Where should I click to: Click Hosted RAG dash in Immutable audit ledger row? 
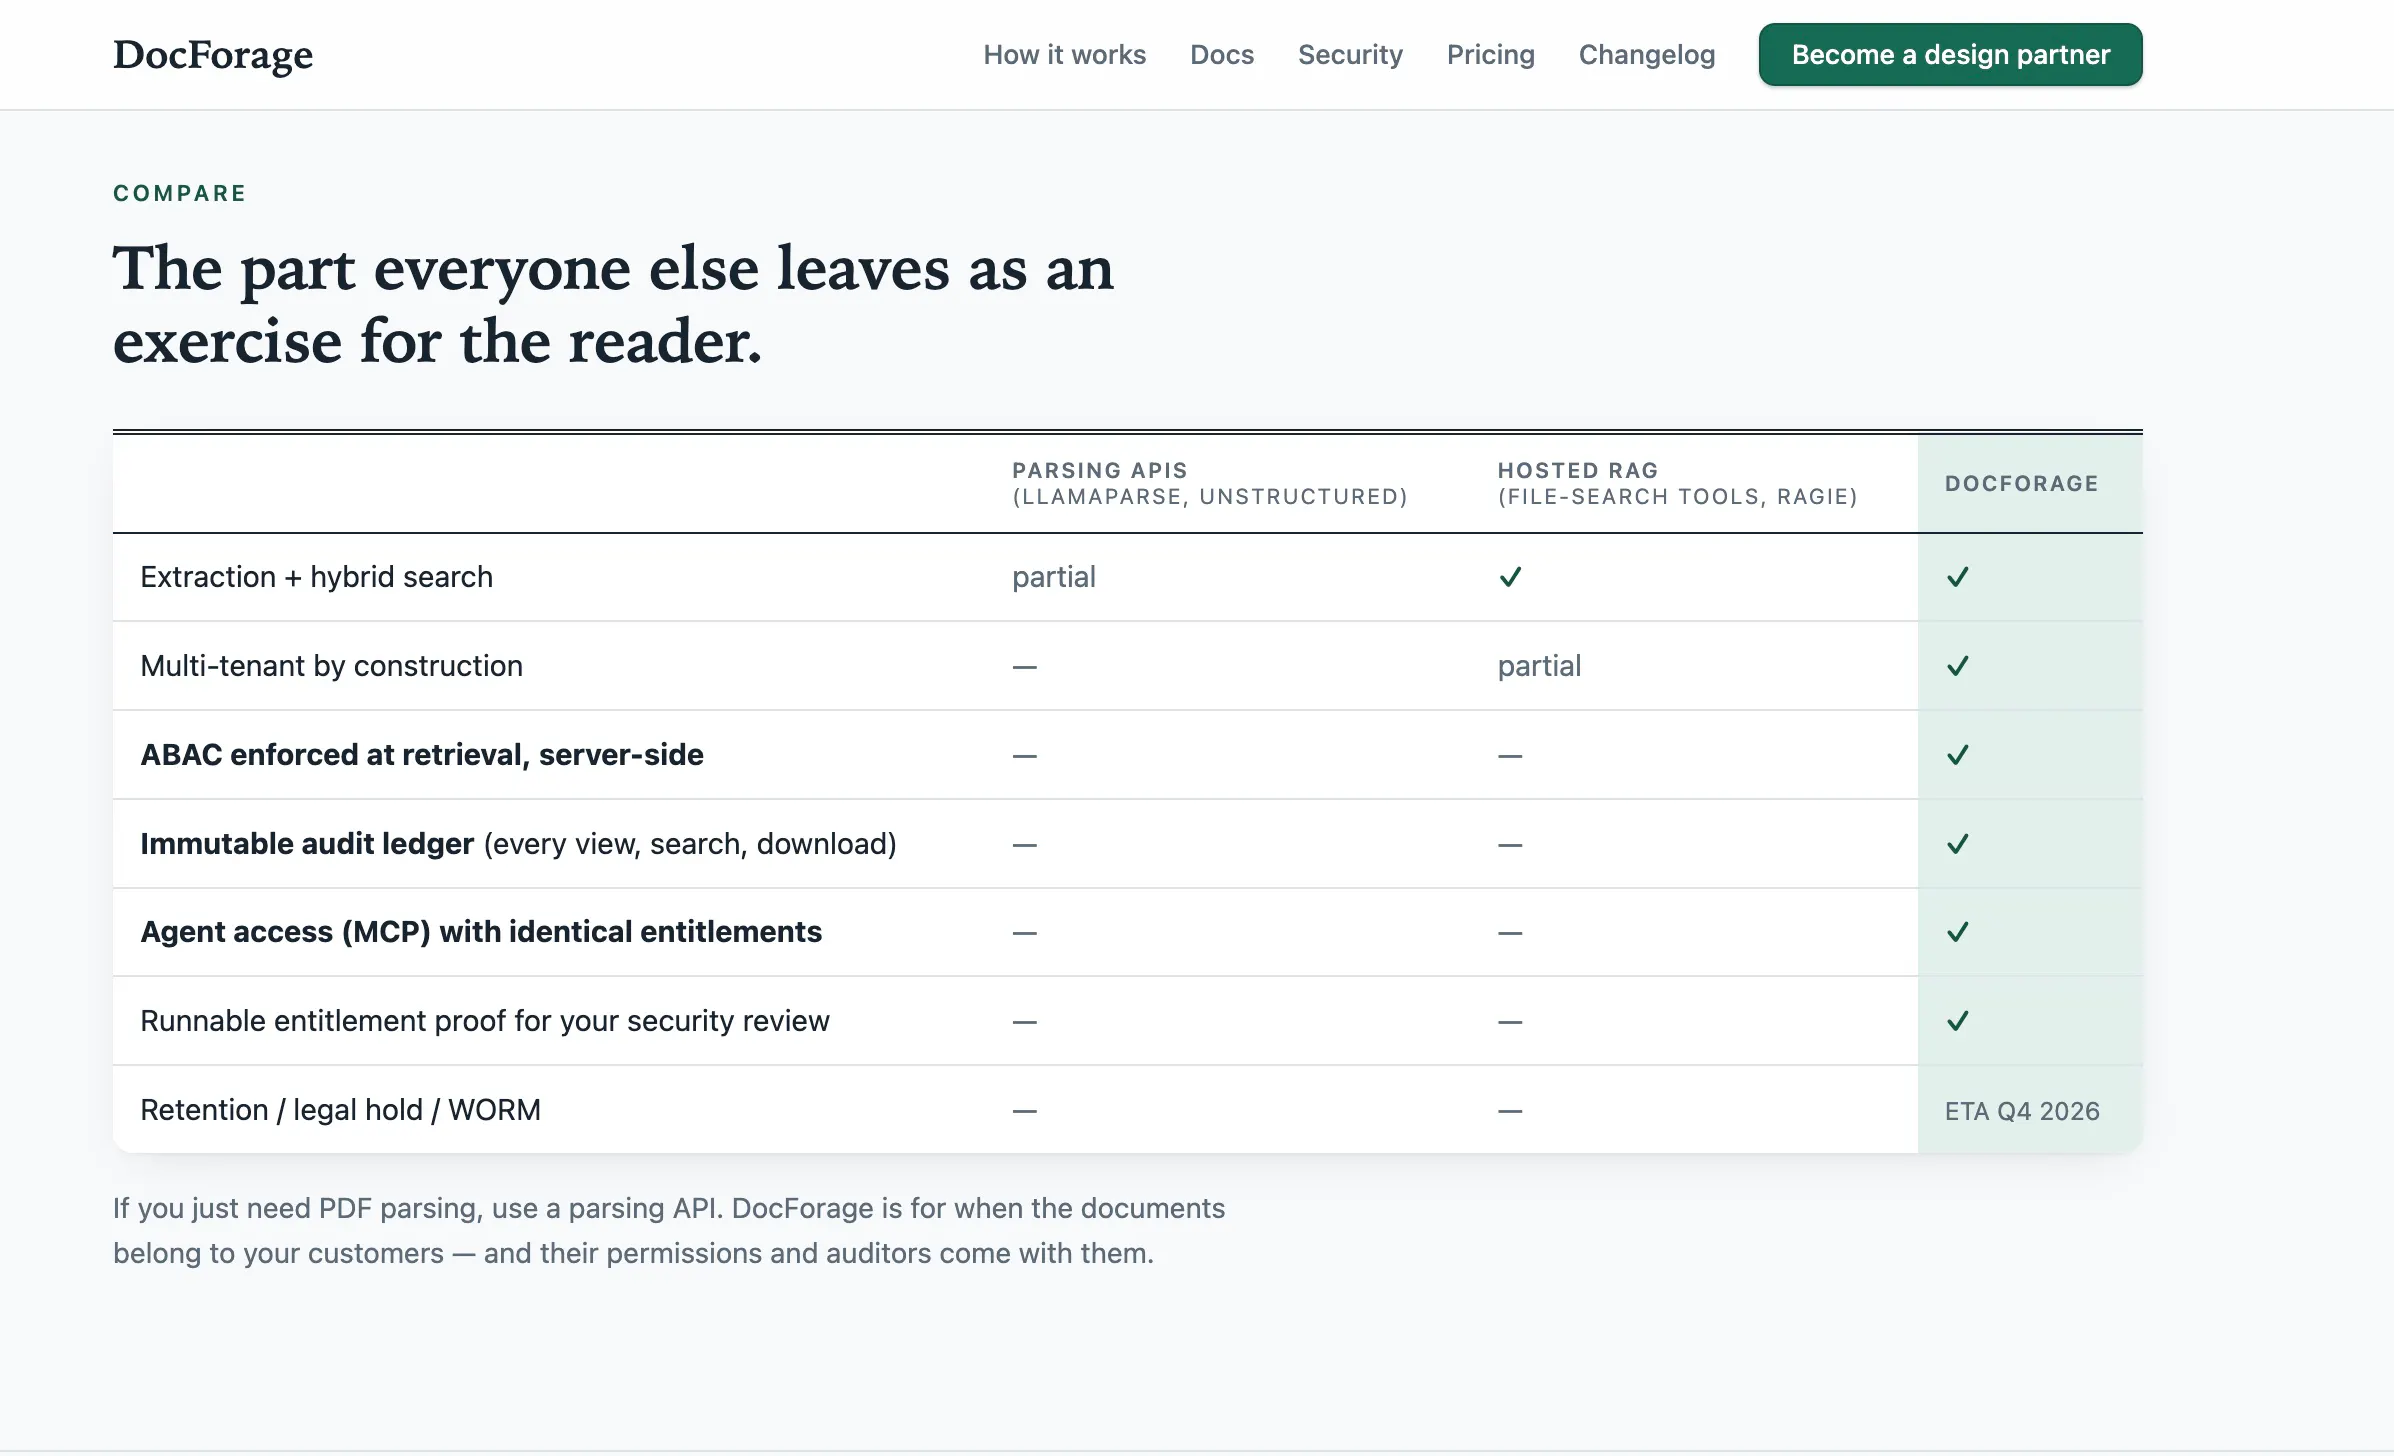1510,845
